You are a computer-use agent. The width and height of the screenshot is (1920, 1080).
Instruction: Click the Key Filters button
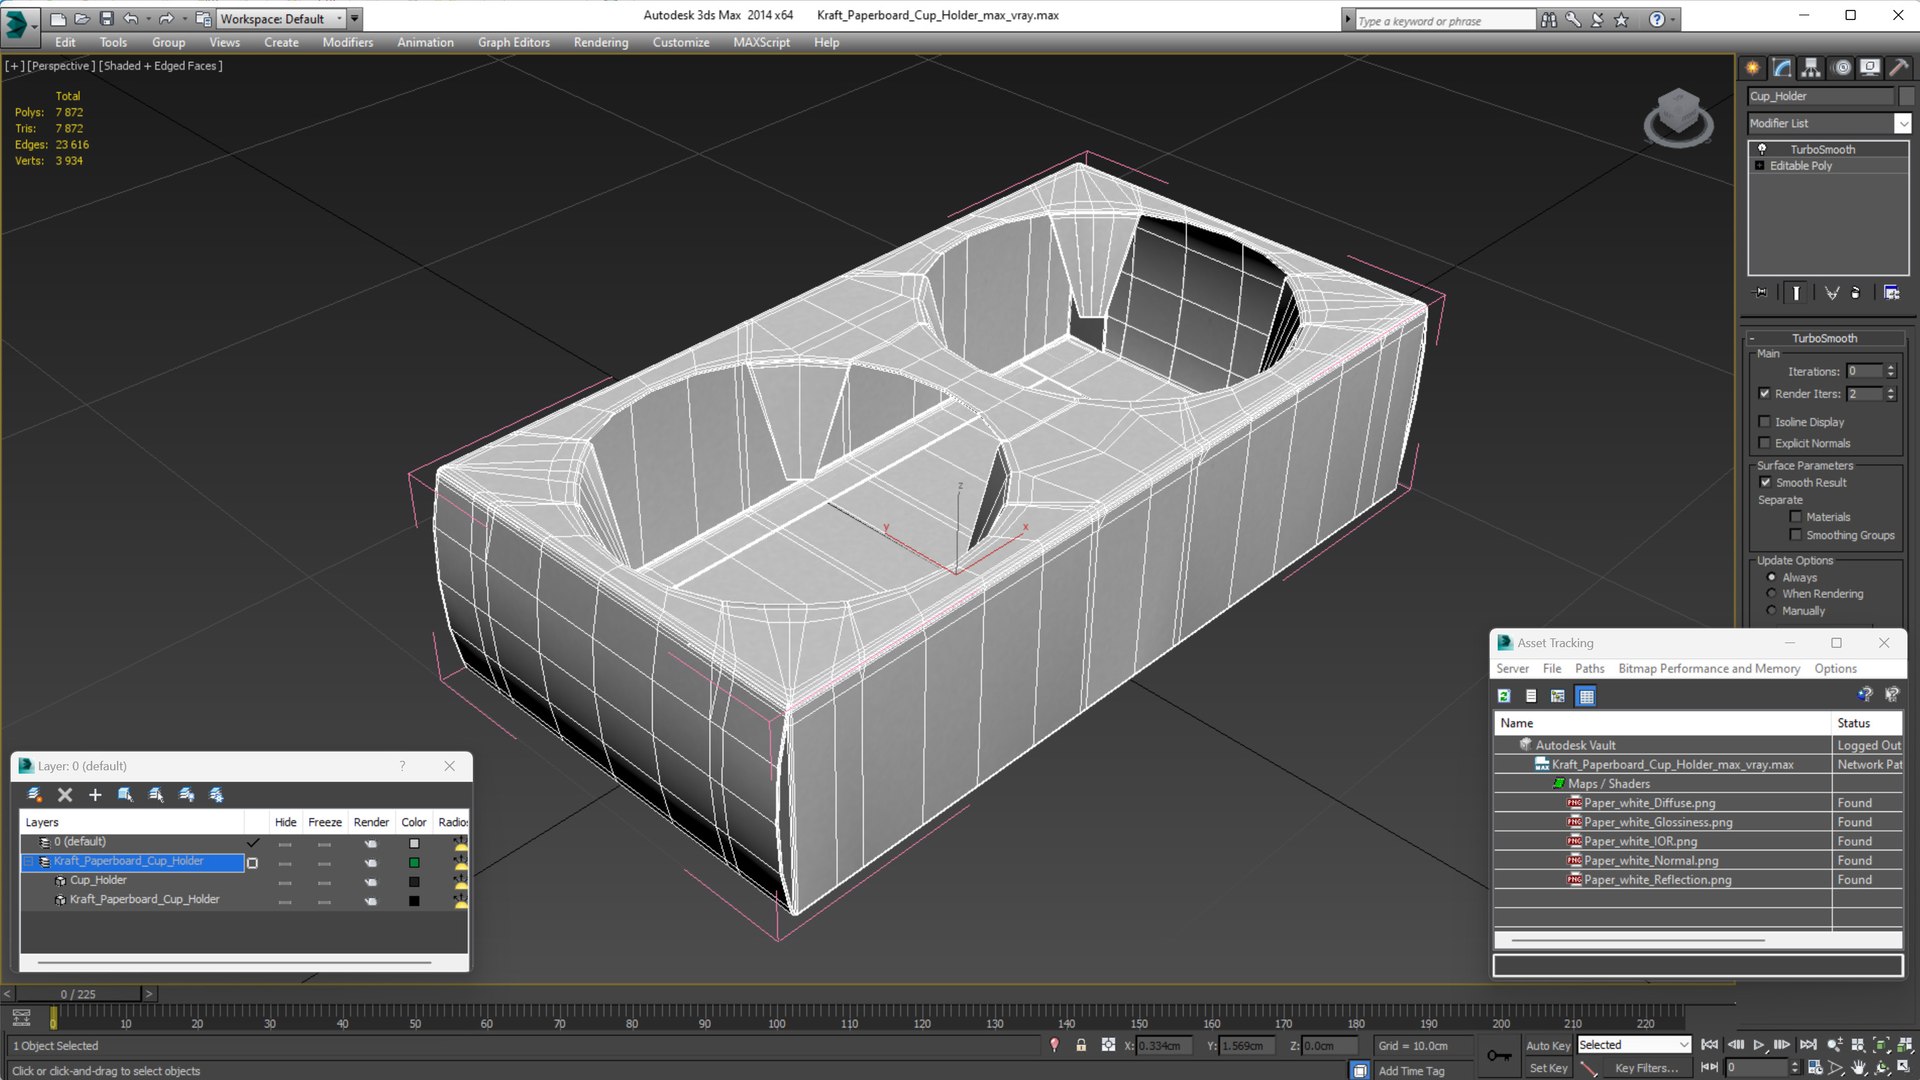pos(1646,1068)
